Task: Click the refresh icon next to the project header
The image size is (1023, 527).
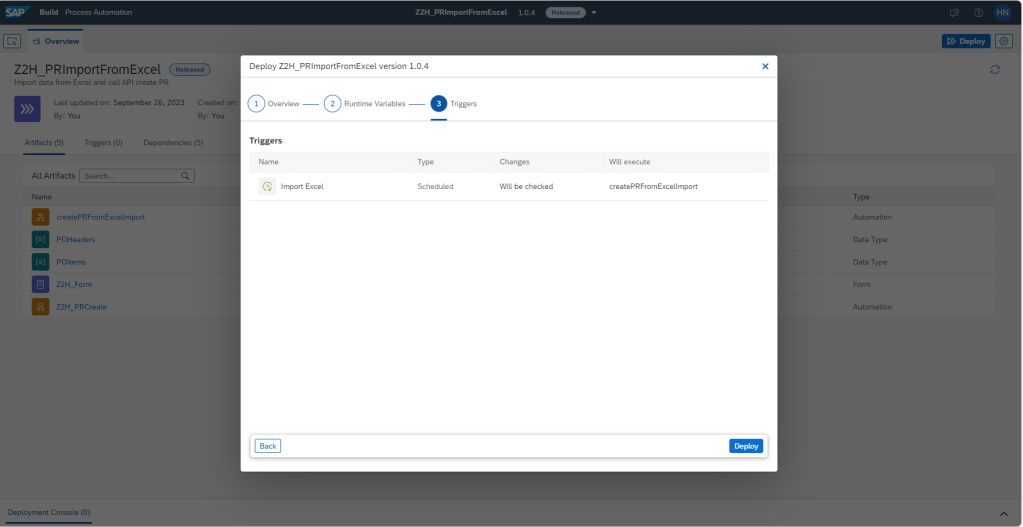Action: point(994,69)
